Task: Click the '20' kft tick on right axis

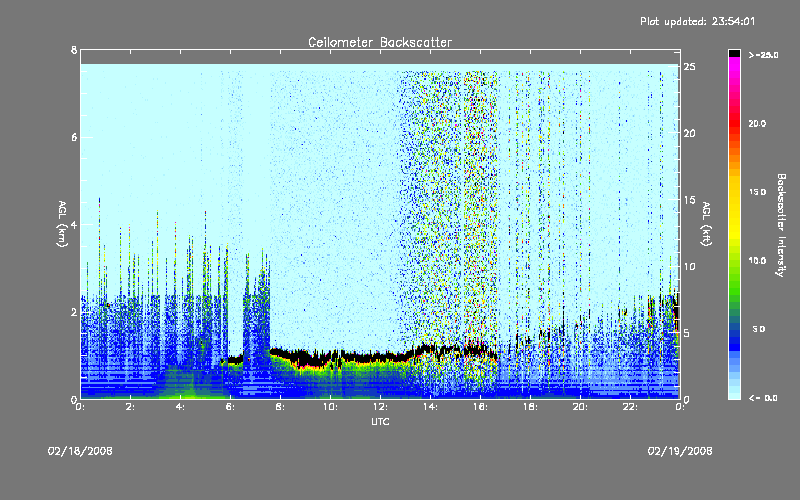Action: click(x=690, y=133)
